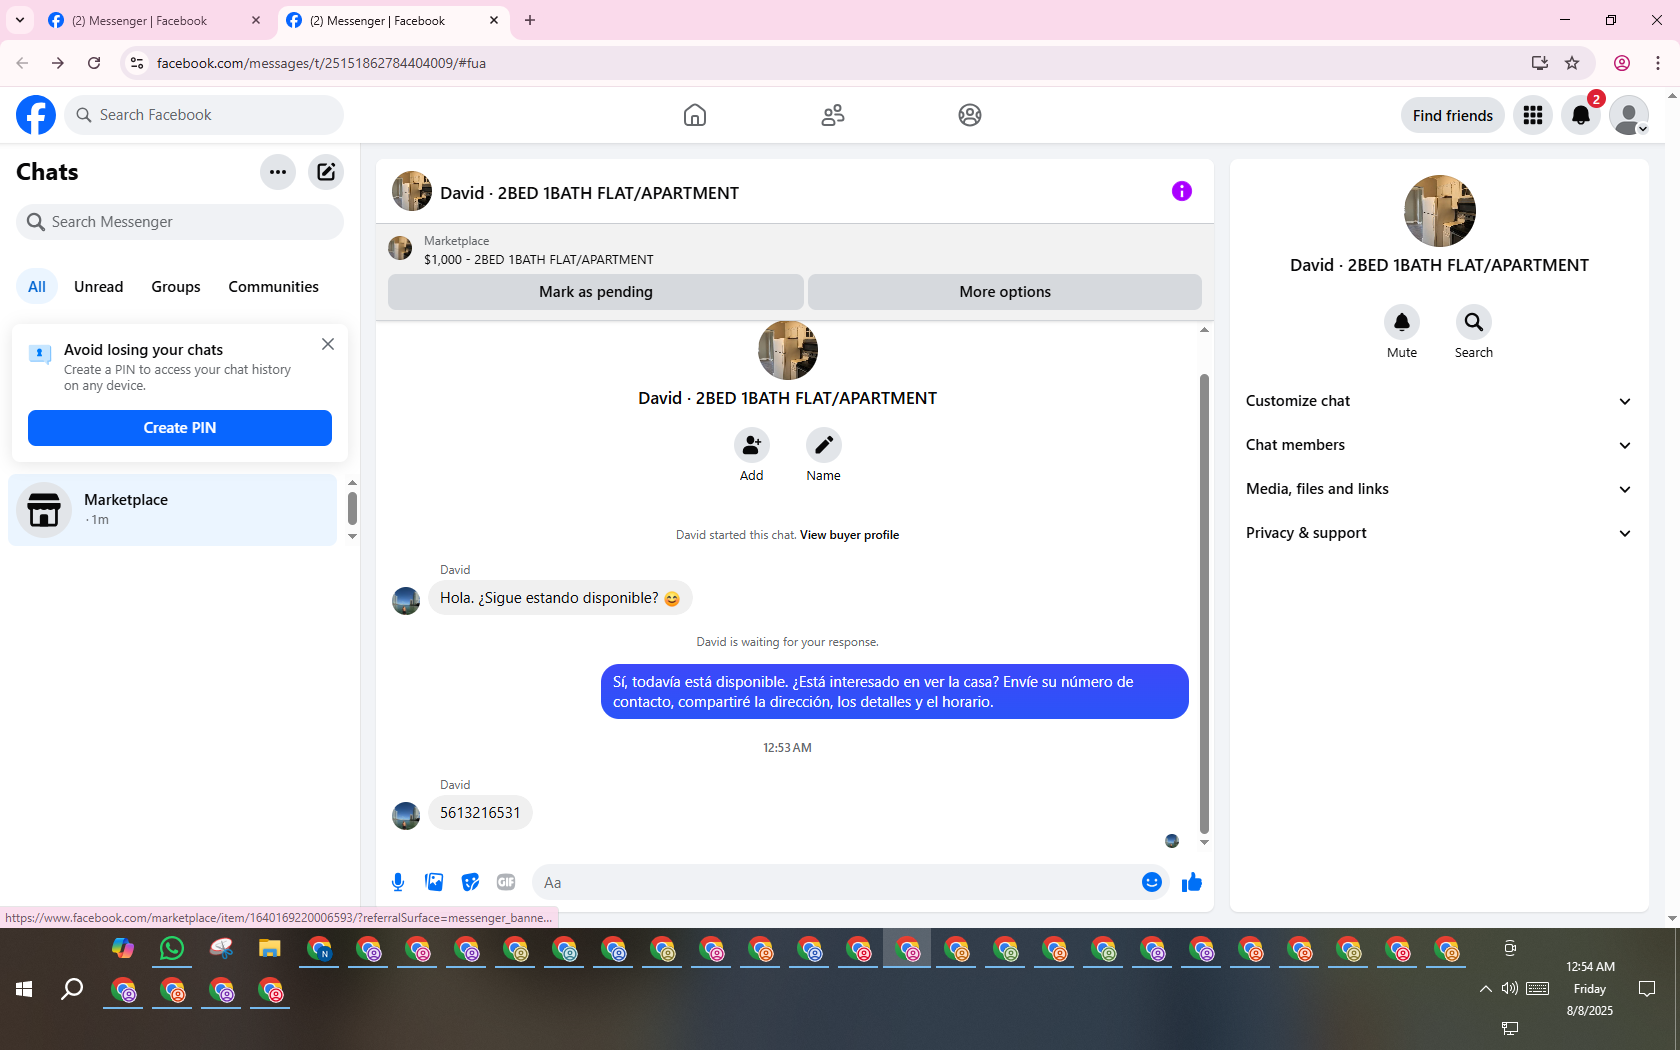
Task: Attach a photo file icon
Action: 434,882
